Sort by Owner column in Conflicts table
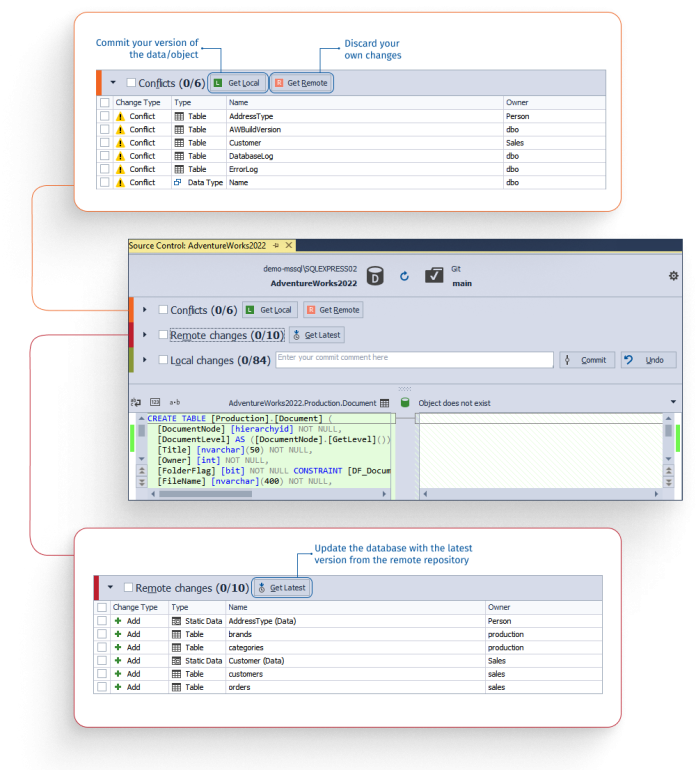This screenshot has height=770, width=696. tap(554, 103)
